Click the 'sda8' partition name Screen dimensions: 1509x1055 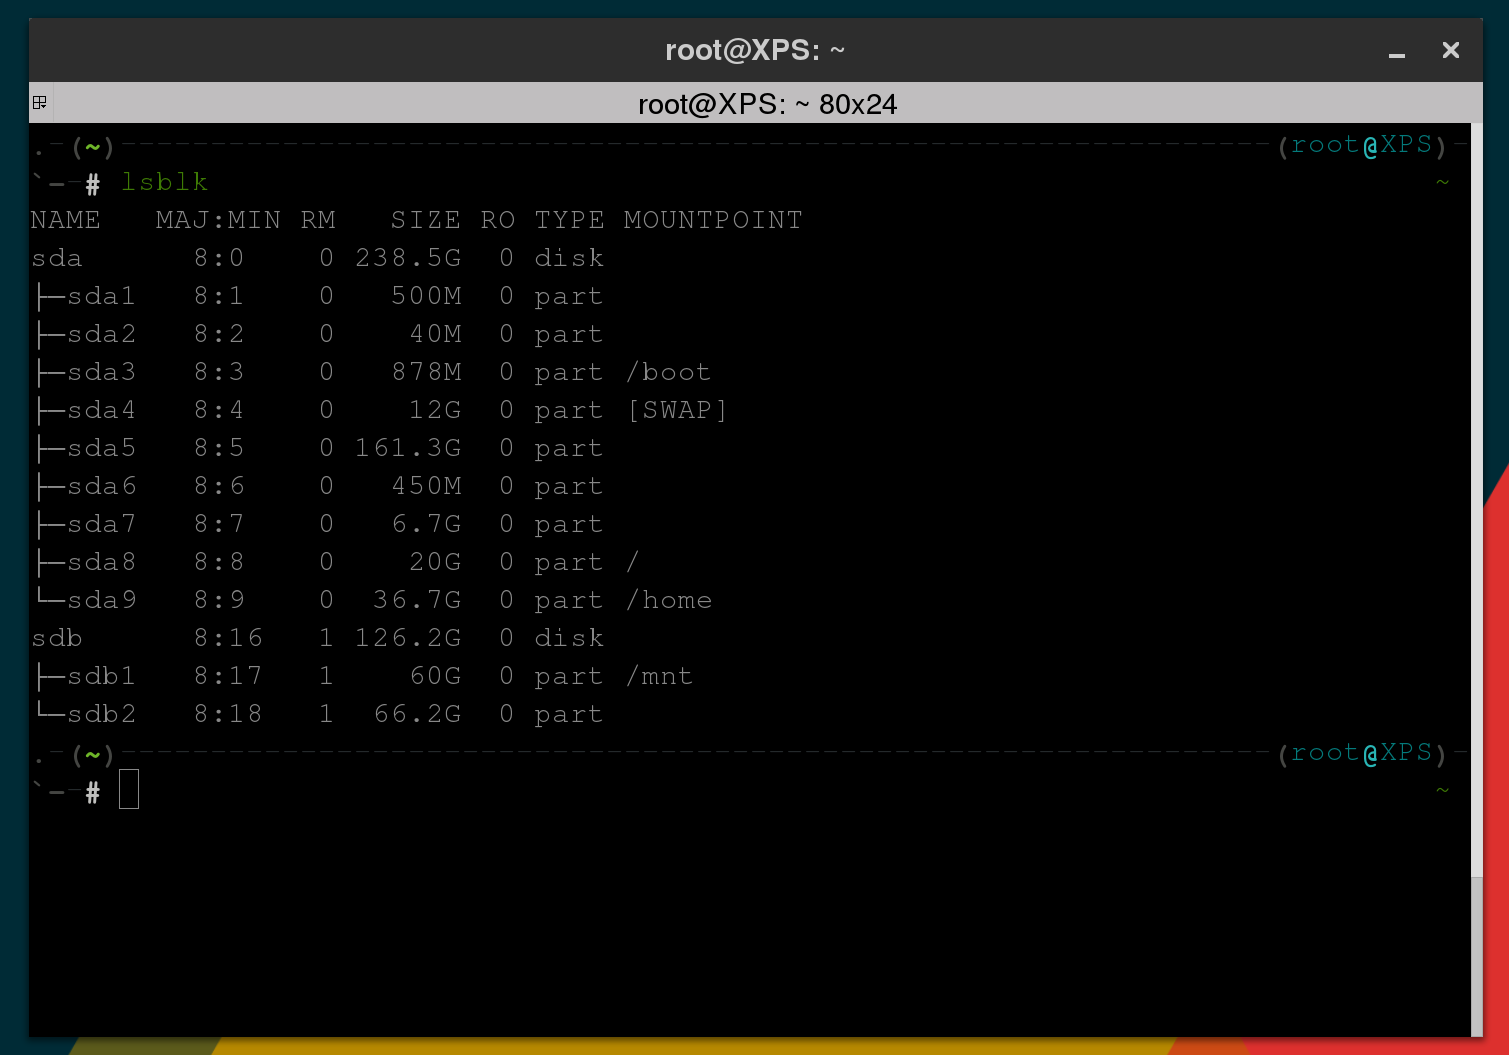[x=101, y=562]
